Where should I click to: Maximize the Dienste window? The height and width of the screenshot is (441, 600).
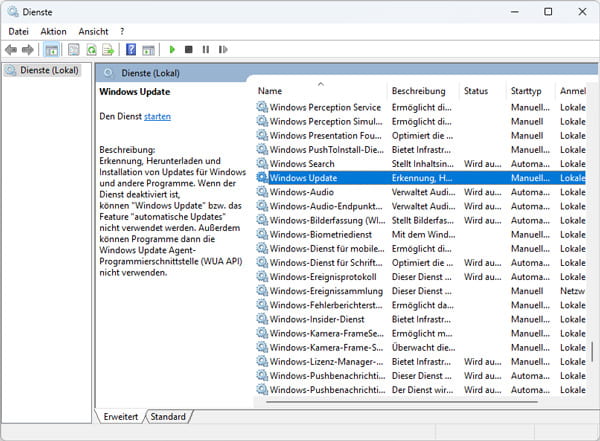point(548,12)
